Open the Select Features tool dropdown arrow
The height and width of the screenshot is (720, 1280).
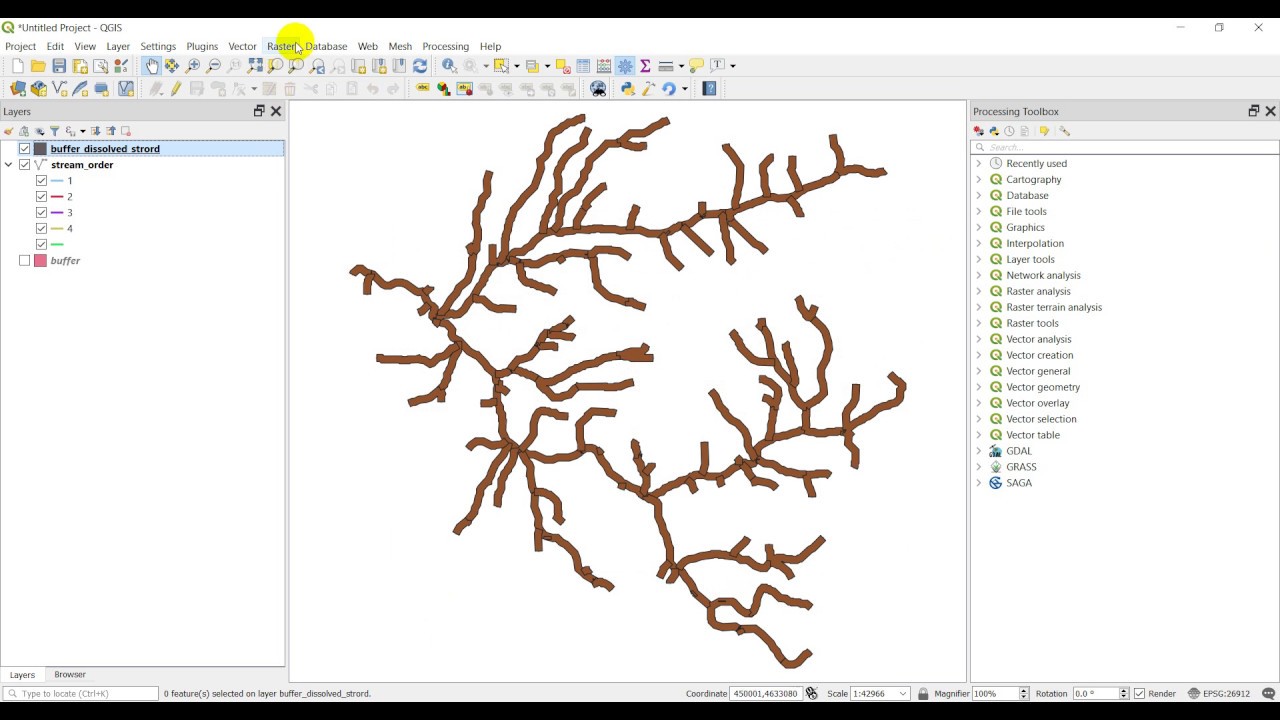tap(516, 66)
